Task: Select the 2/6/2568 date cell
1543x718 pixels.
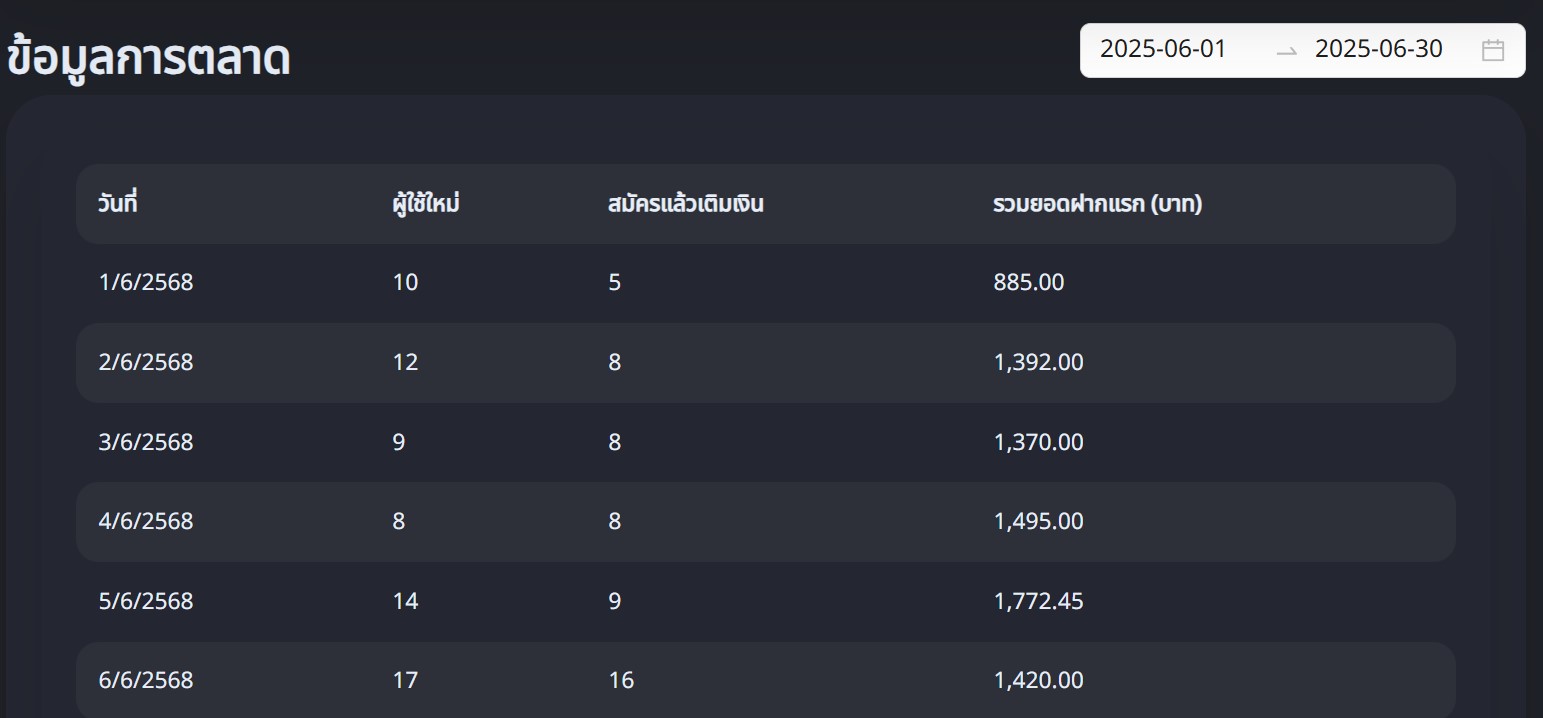Action: pos(146,362)
